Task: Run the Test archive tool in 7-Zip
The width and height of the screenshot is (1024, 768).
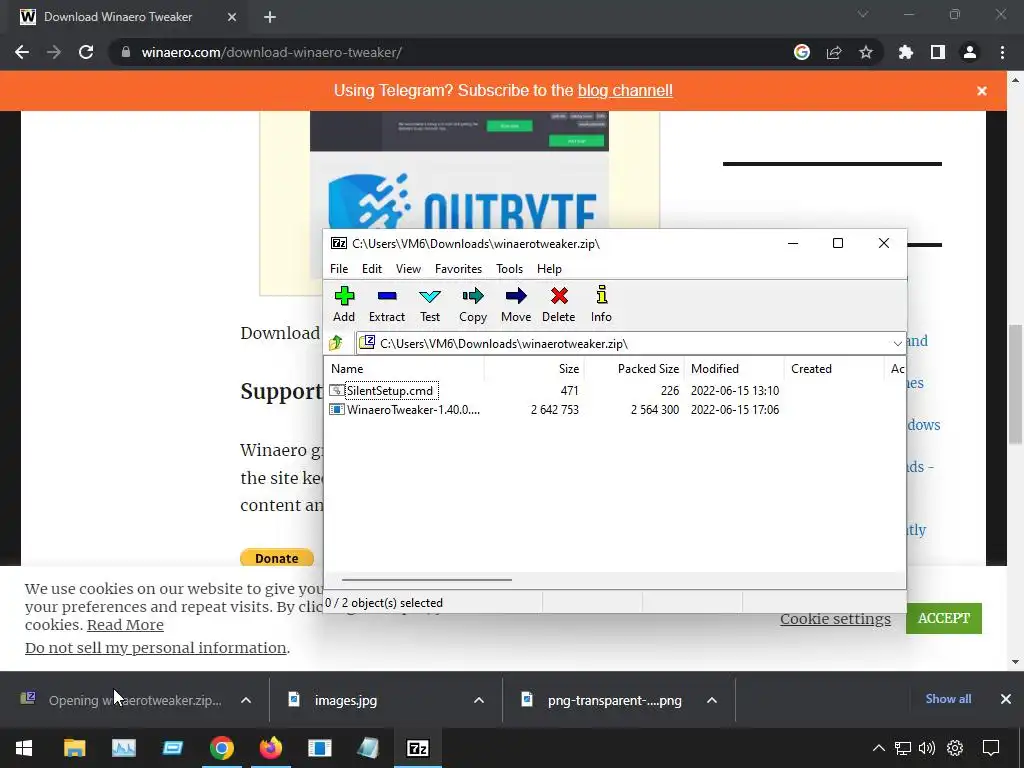Action: pos(430,304)
